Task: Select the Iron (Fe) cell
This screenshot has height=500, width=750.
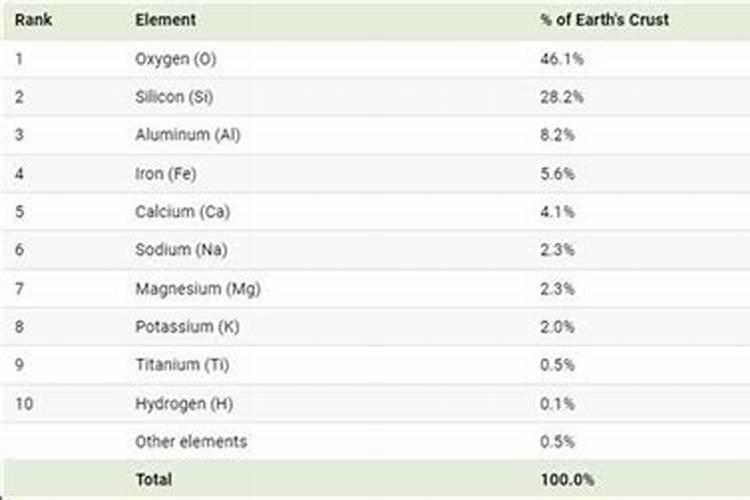Action: (x=166, y=173)
